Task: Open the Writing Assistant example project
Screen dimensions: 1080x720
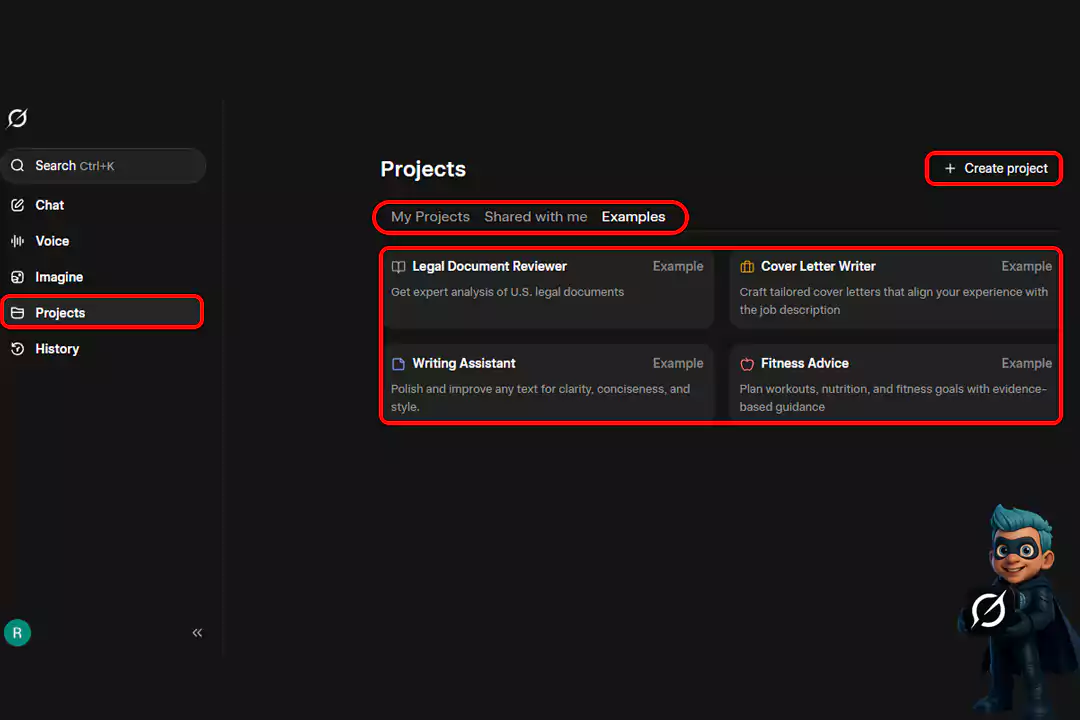Action: tap(547, 384)
